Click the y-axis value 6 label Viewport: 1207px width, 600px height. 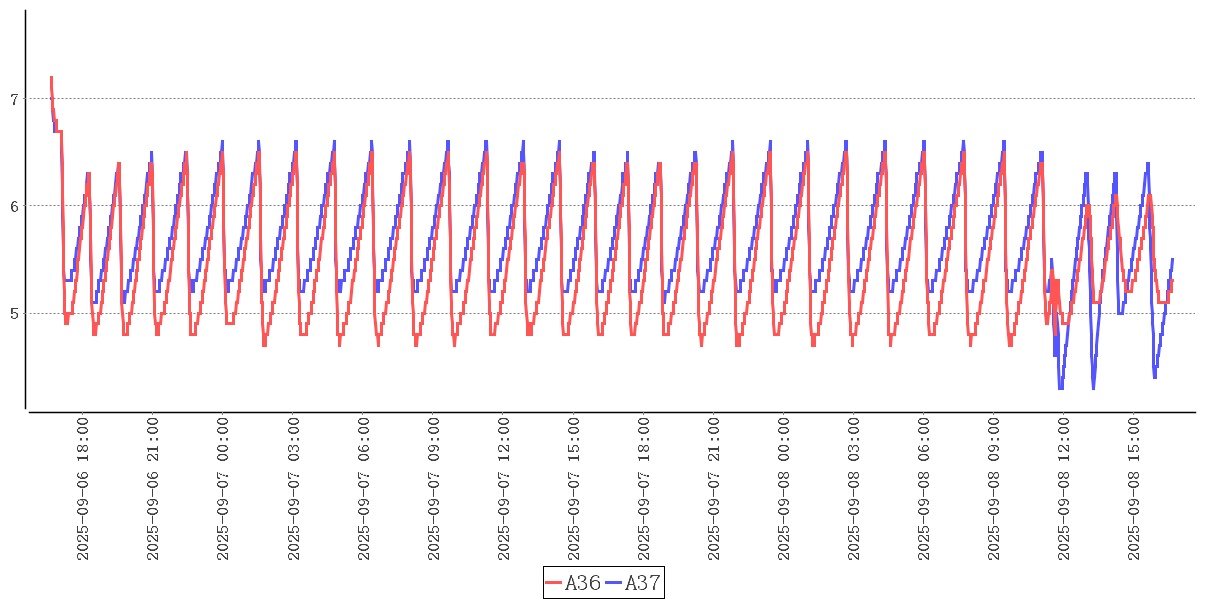point(13,206)
